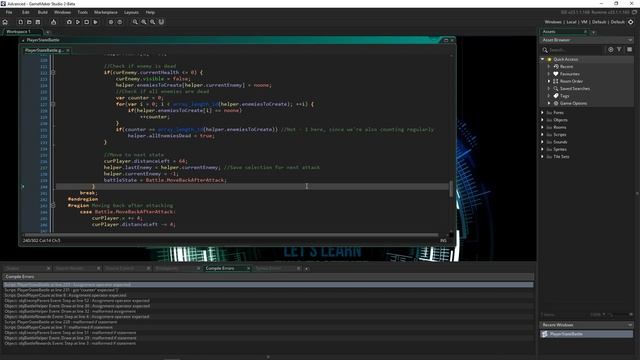Click the first magnifier zoom icon
The width and height of the screenshot is (640, 360).
[135, 22]
